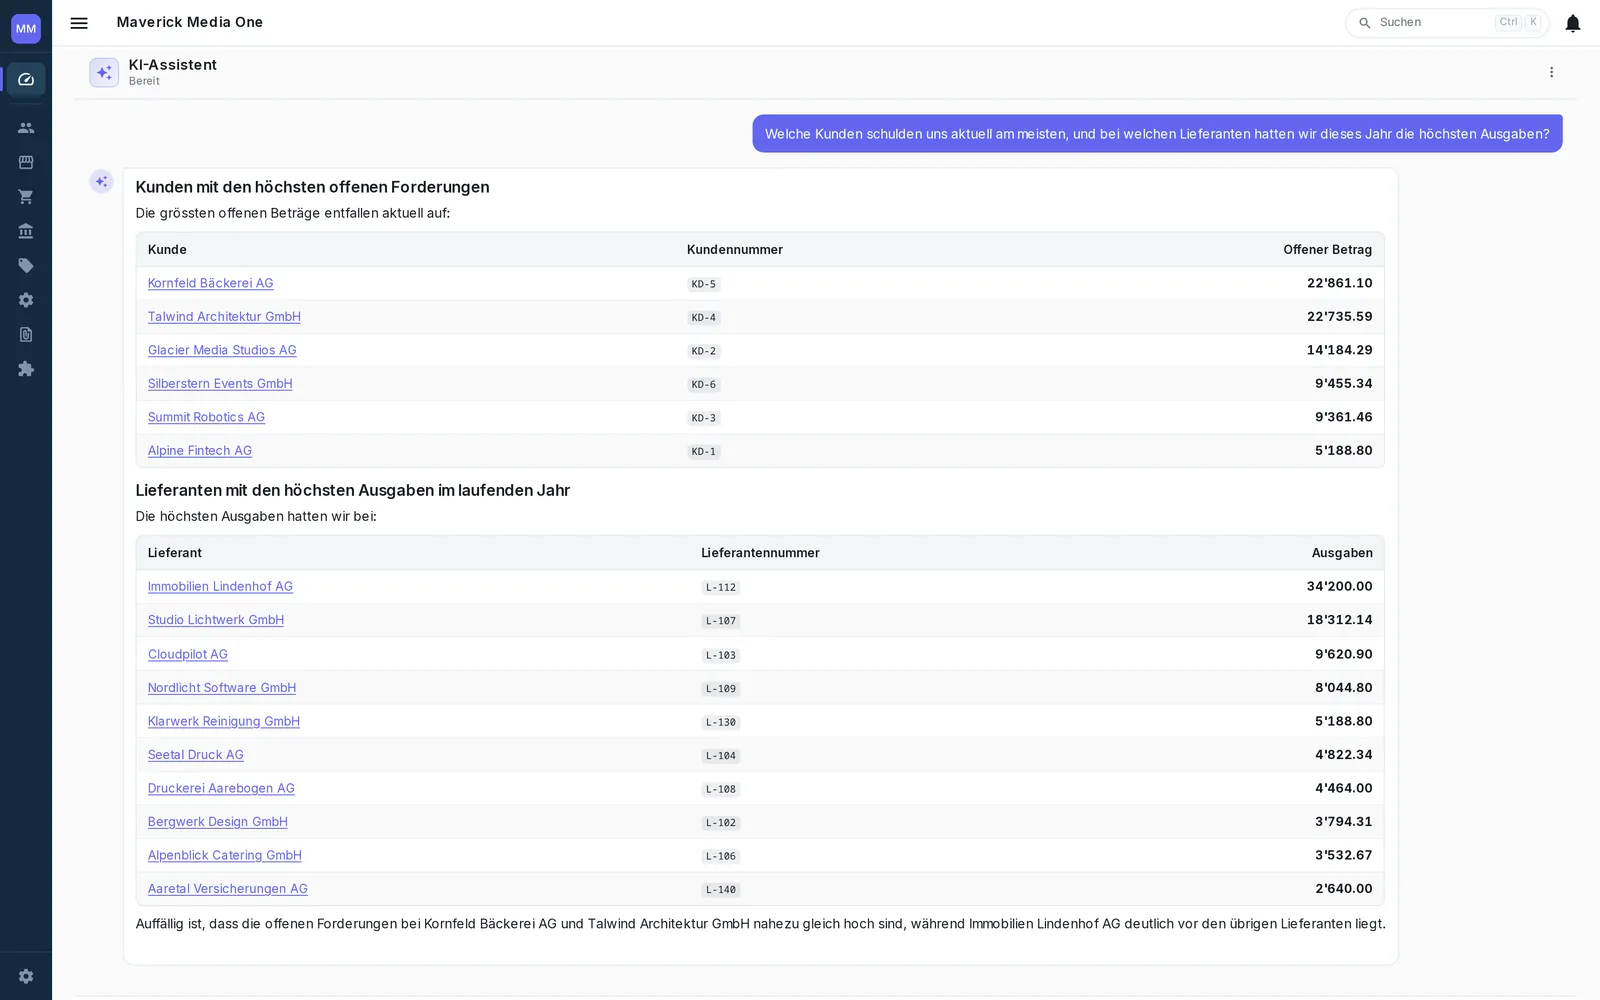
Task: Open the shopping cart sidebar icon
Action: click(26, 197)
